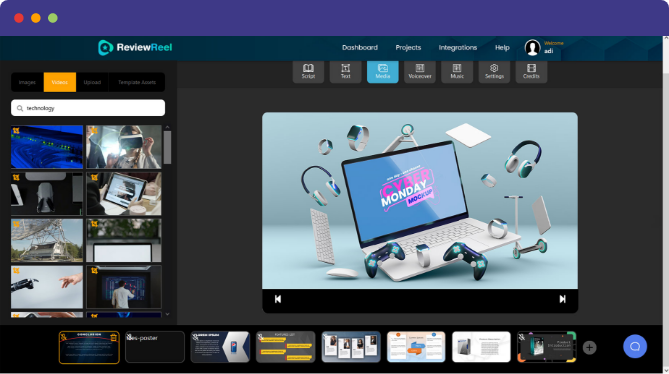Open the Script tool
This screenshot has width=669, height=374.
pos(308,72)
